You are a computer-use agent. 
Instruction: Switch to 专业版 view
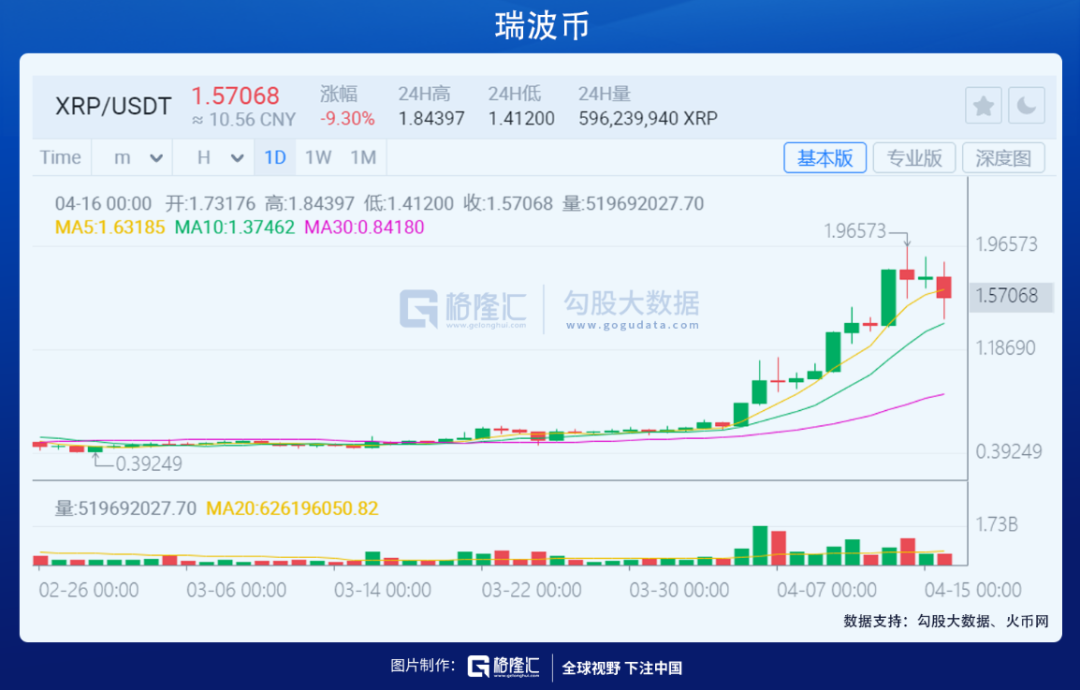tap(914, 158)
